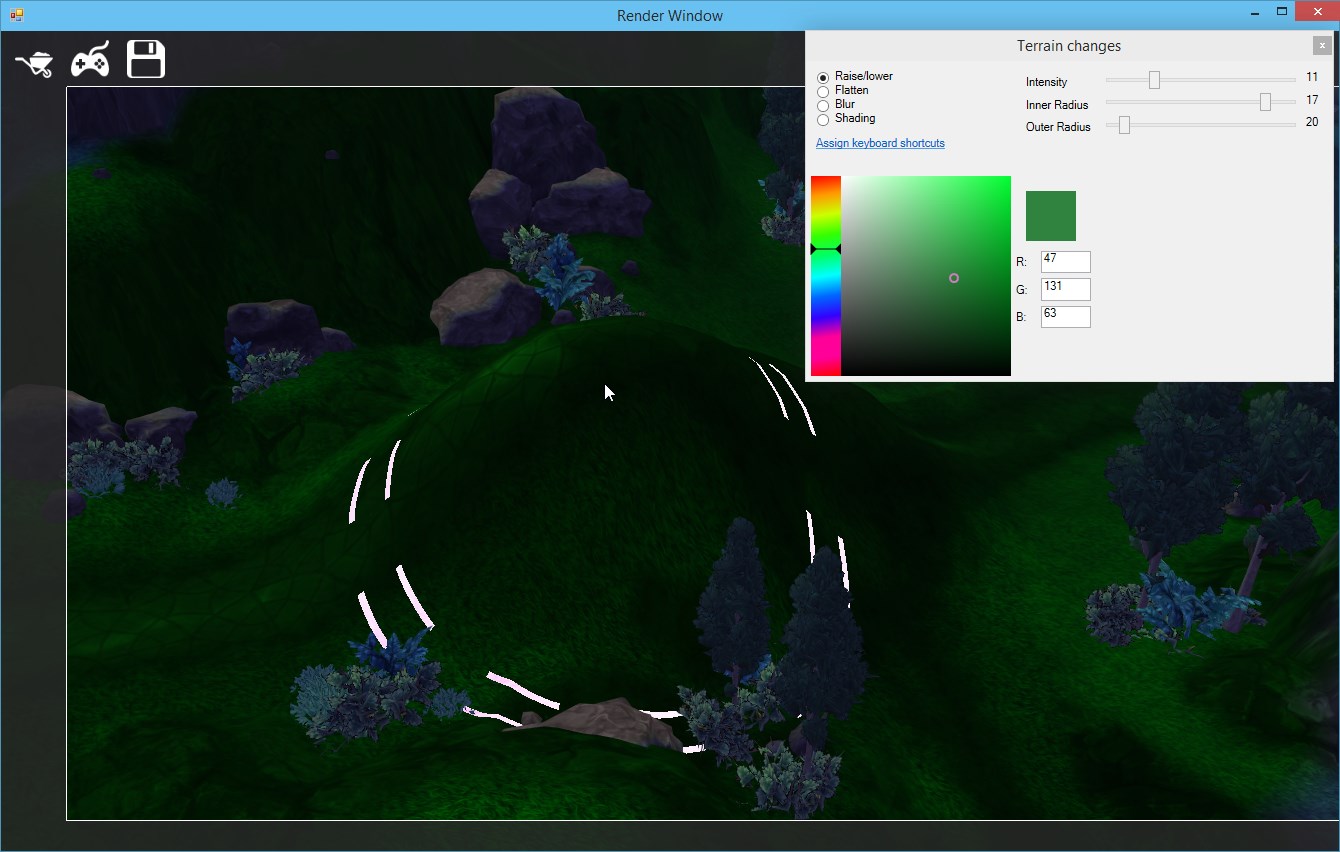Click the green saturation color picker square
Image resolution: width=1340 pixels, height=852 pixels.
coord(926,276)
